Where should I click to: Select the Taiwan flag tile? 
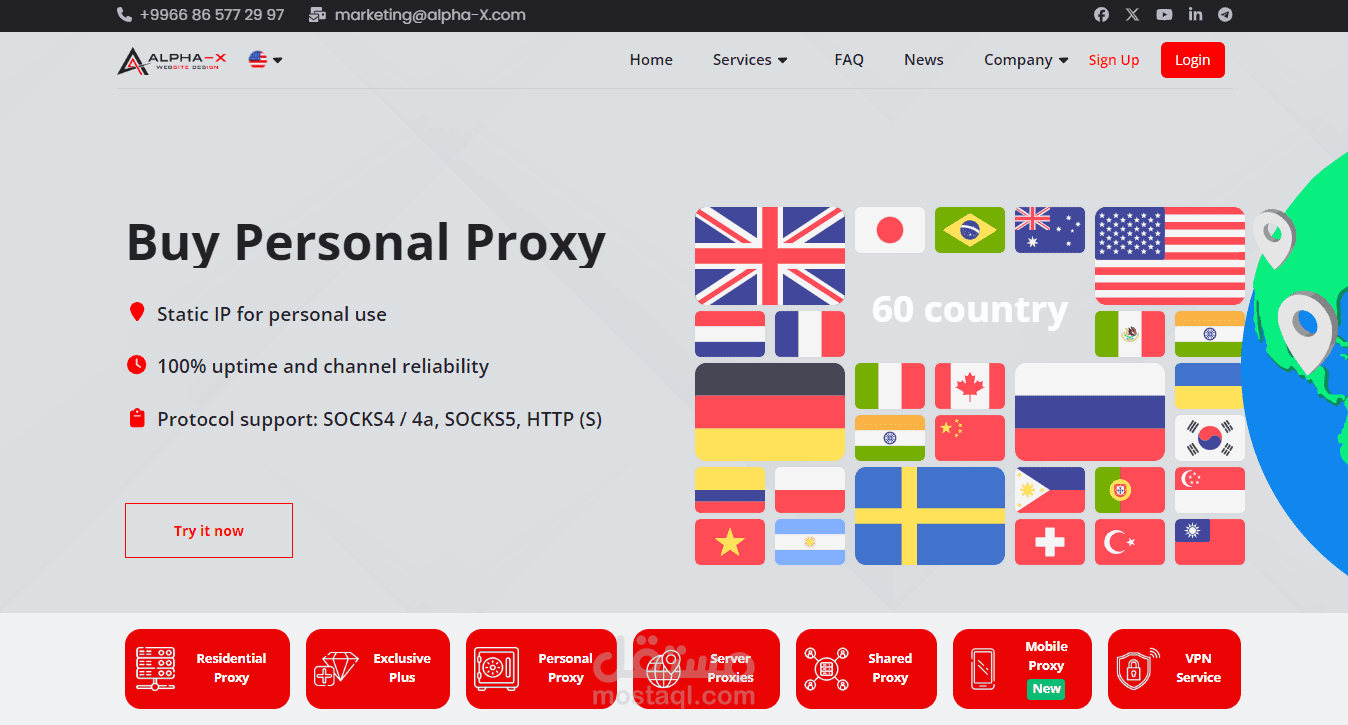point(1210,542)
